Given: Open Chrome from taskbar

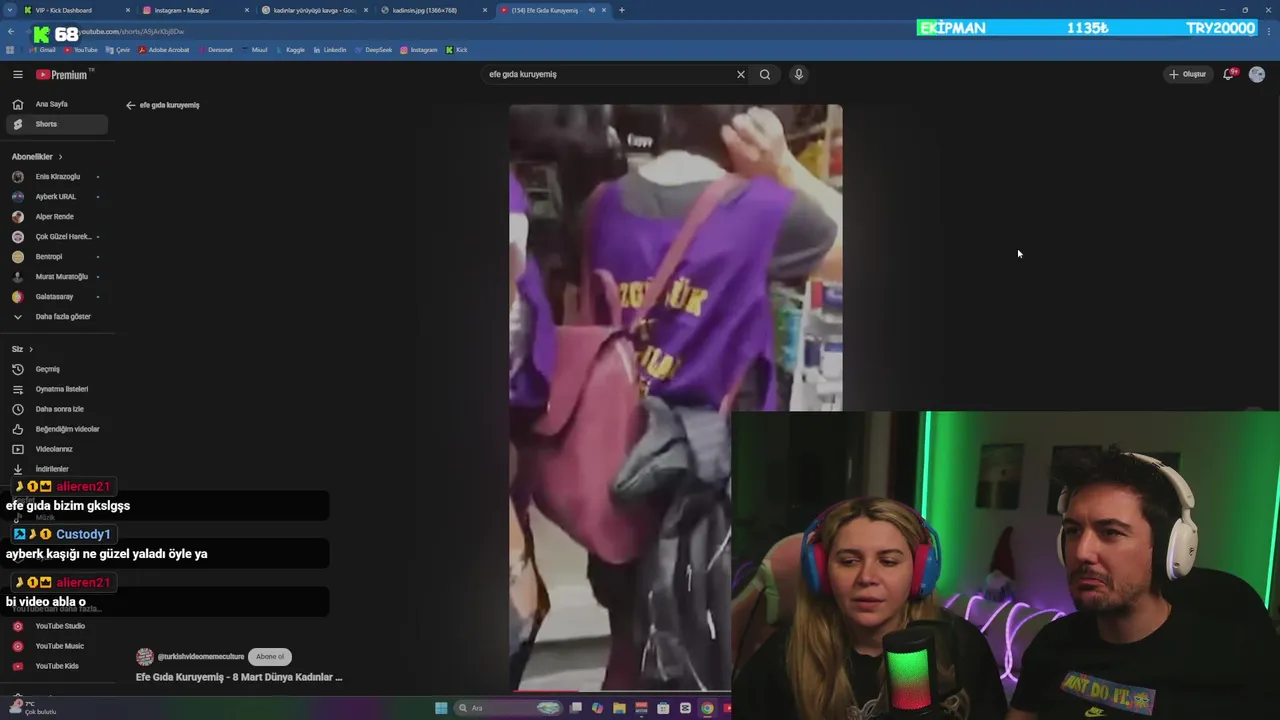Looking at the screenshot, I should click(707, 708).
